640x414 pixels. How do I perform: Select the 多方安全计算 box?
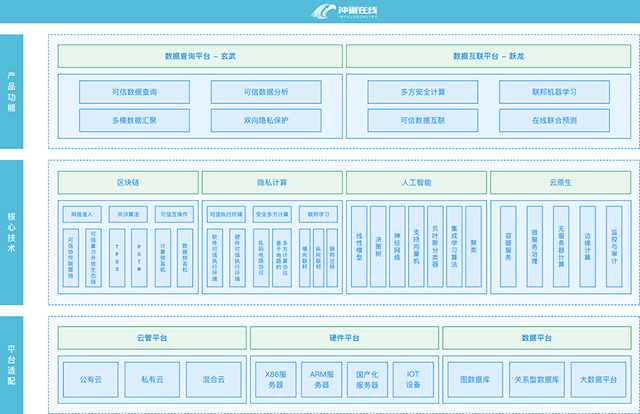421,92
